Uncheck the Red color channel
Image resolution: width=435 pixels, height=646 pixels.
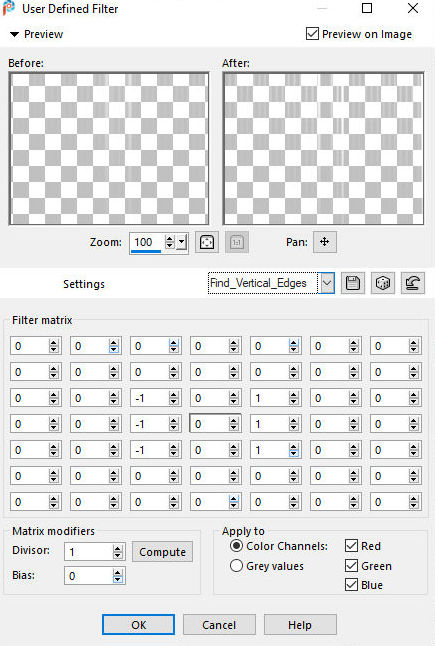tap(351, 546)
